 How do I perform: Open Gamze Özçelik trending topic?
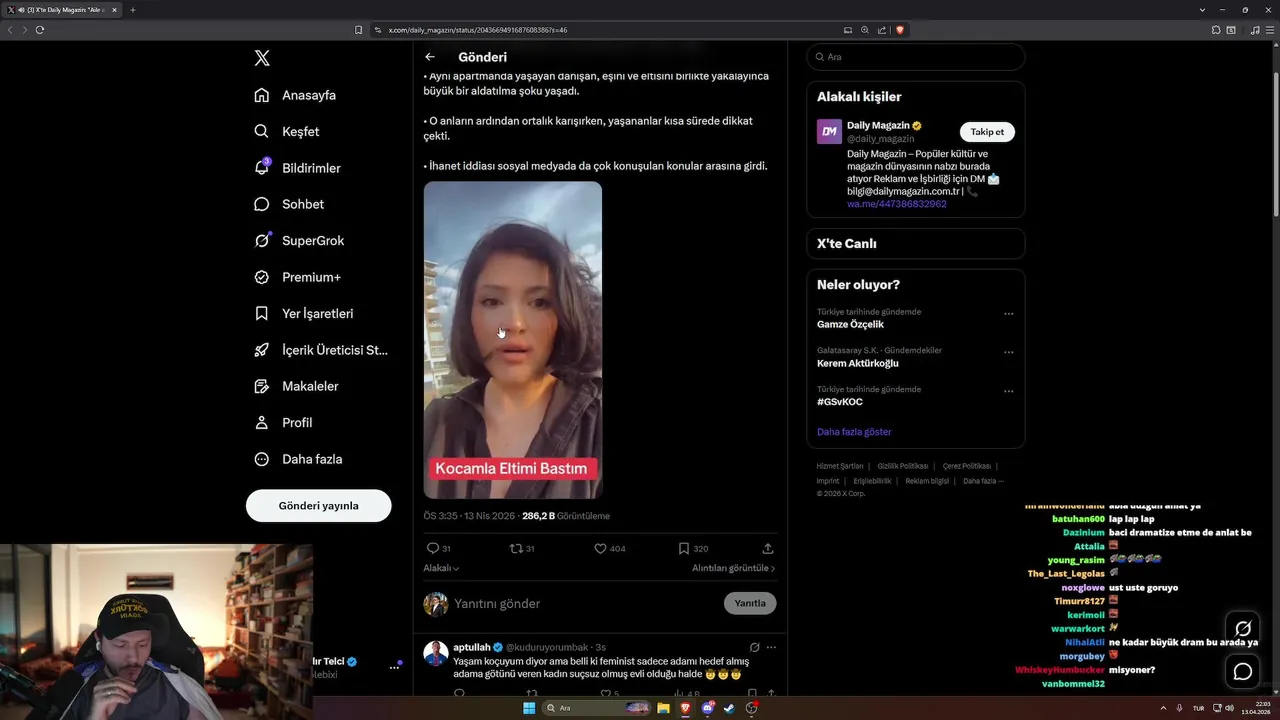point(850,324)
